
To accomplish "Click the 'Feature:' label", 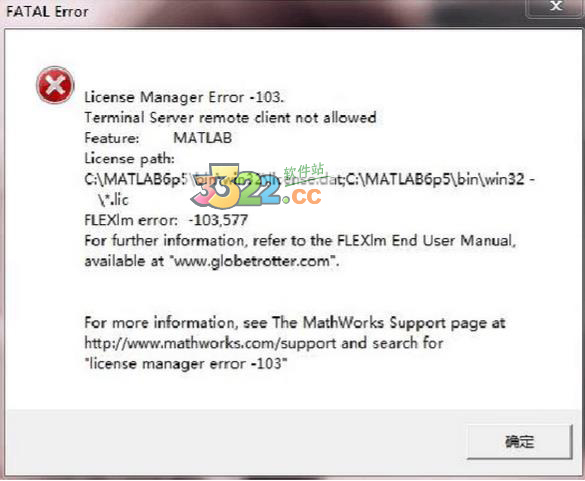I will [112, 138].
